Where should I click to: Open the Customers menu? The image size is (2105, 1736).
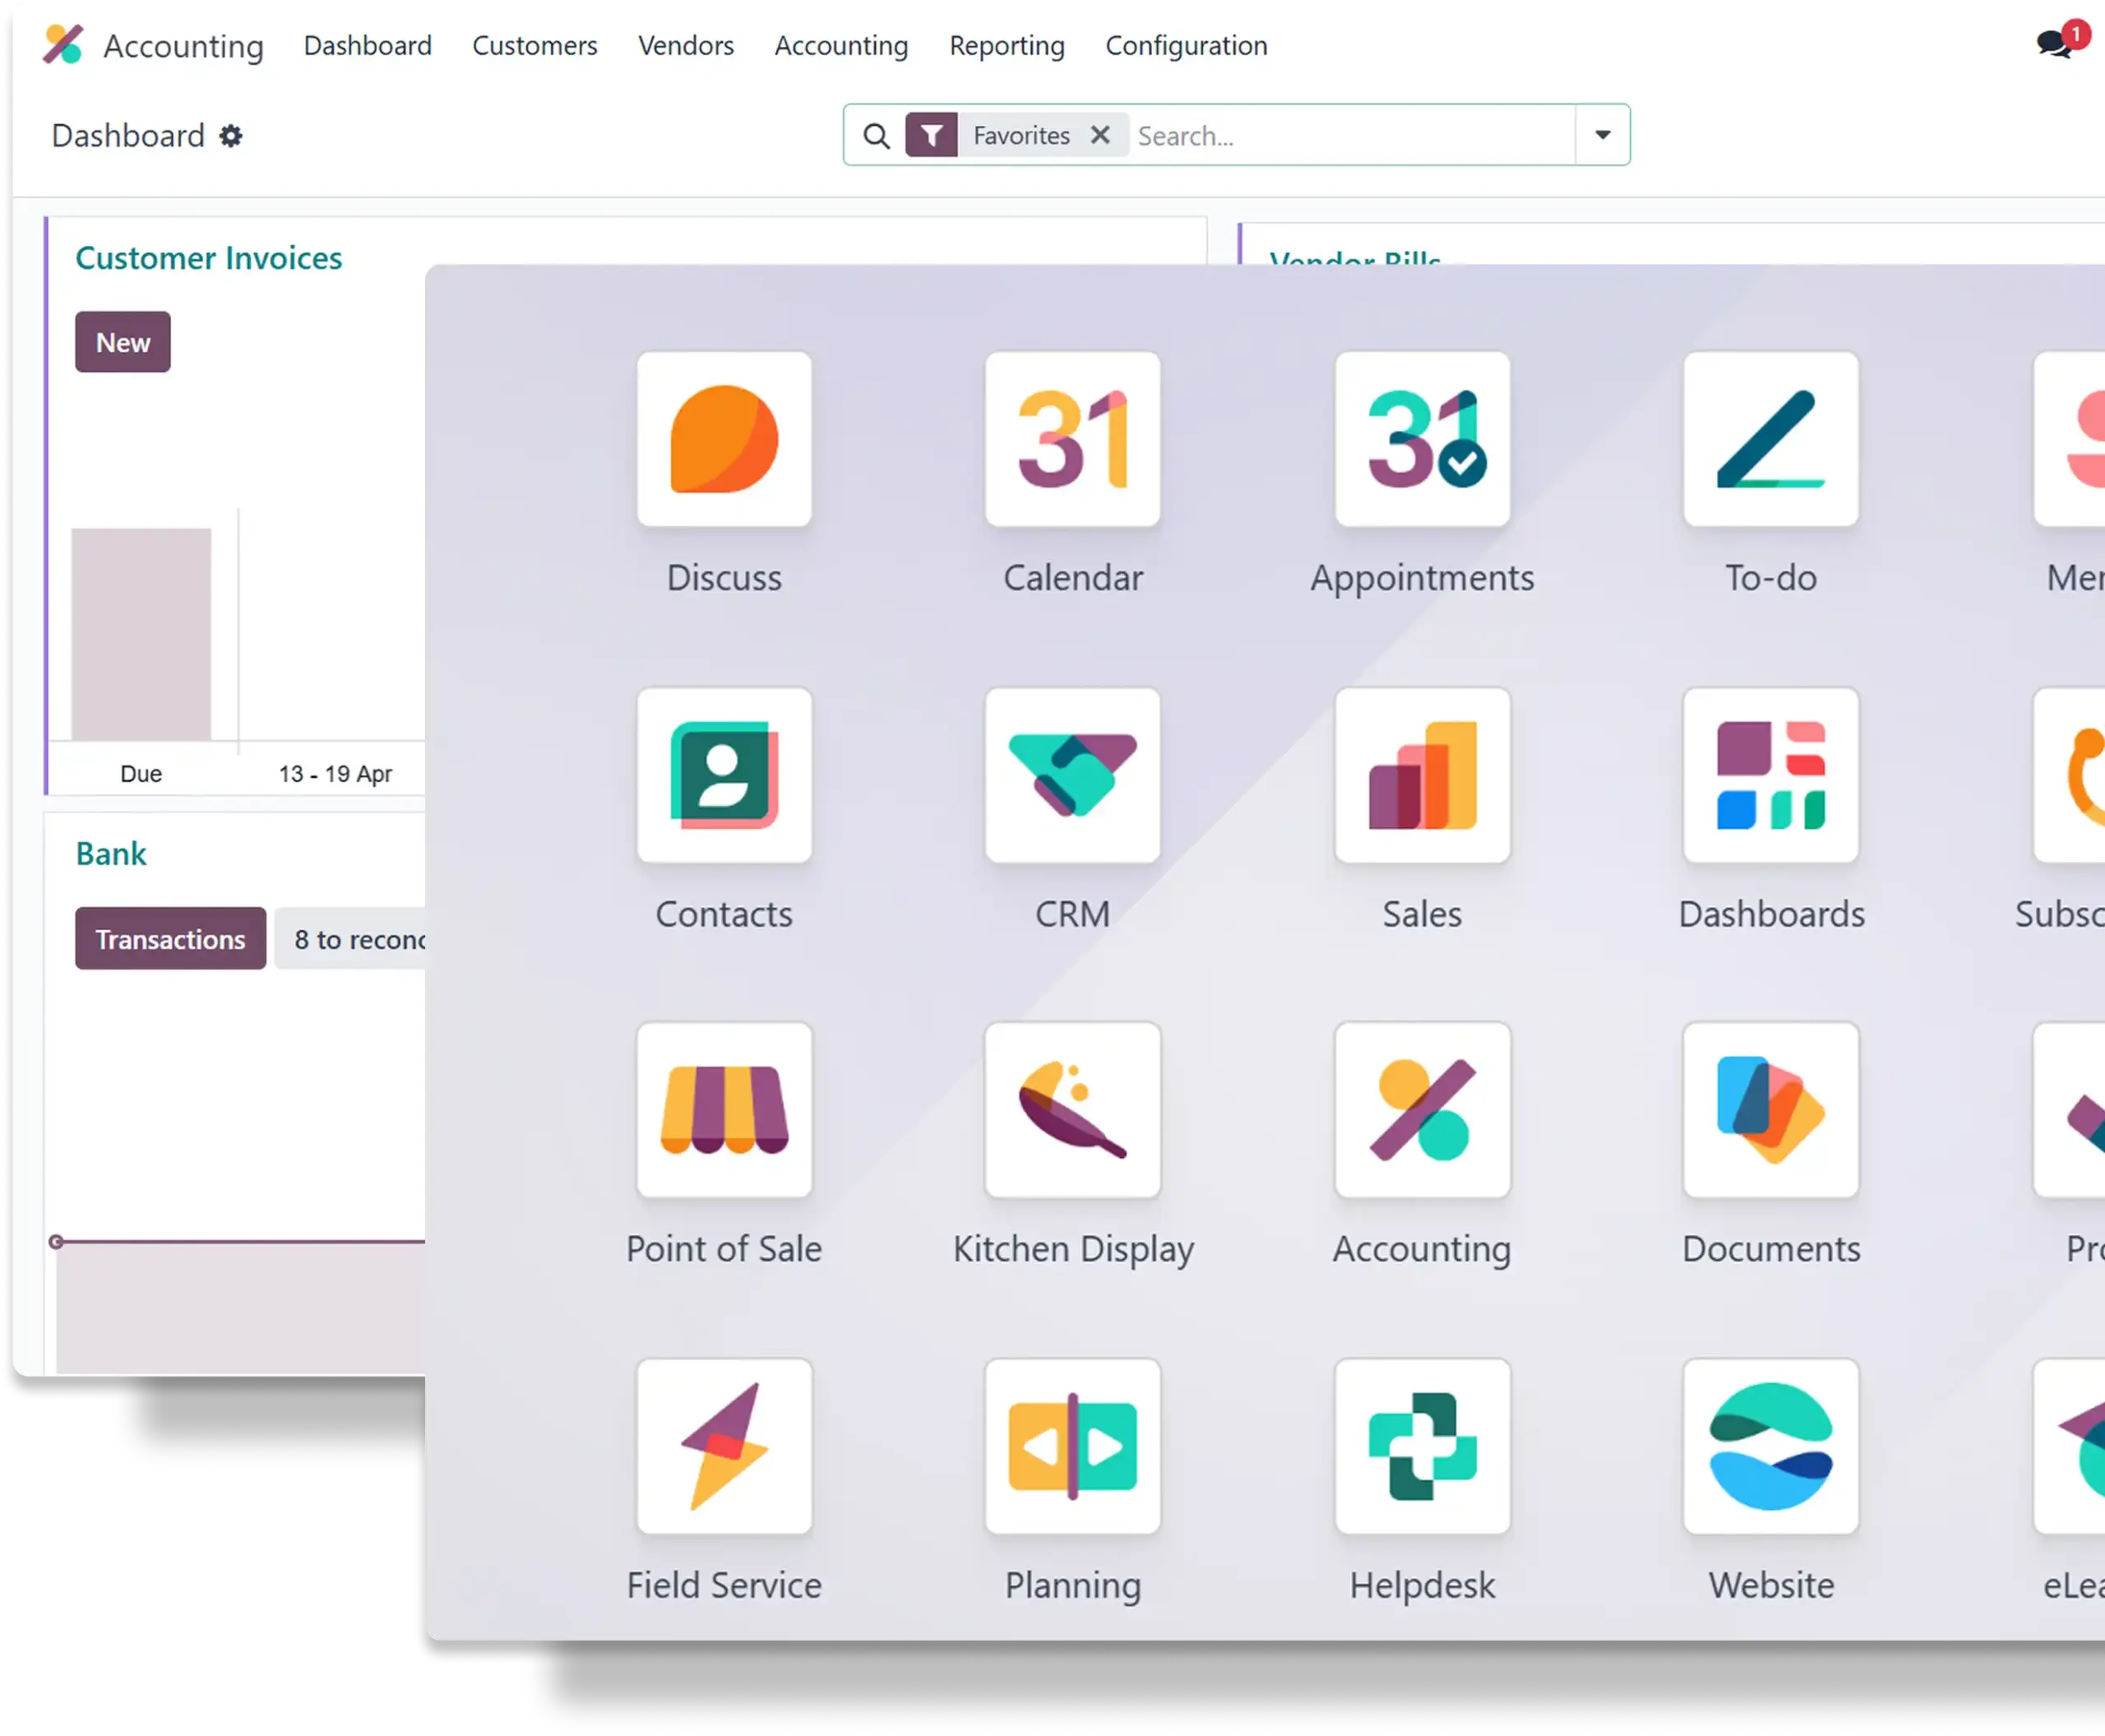534,45
